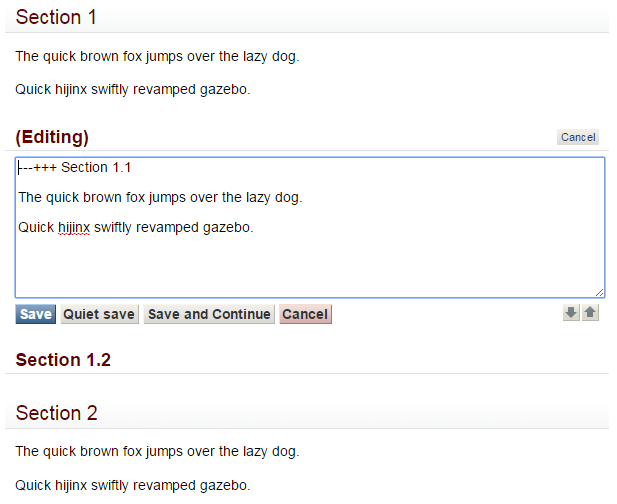Cancel editing using the red Cancel button
Screen dimensions: 617x504
[x=305, y=314]
